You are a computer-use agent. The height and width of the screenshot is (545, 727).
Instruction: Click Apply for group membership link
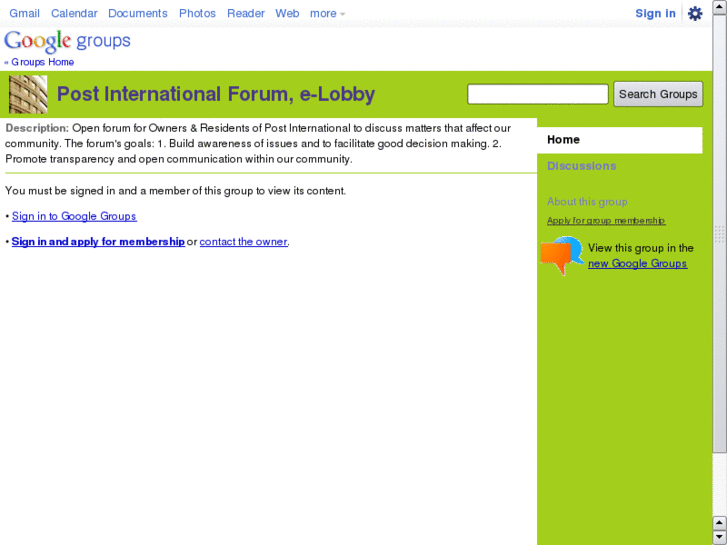tap(606, 221)
